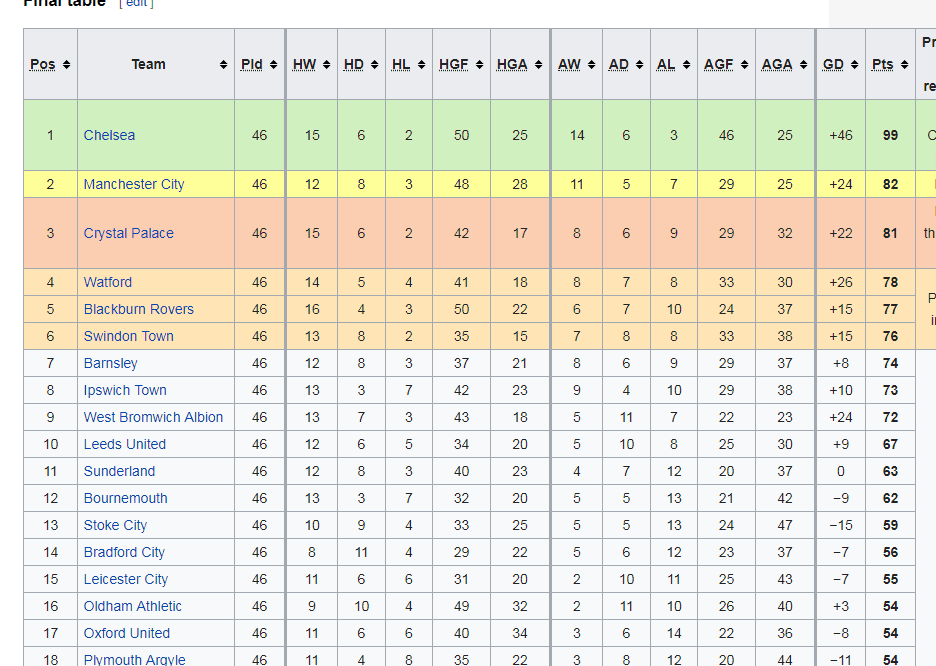
Task: Open the Leicester City link
Action: (x=126, y=579)
